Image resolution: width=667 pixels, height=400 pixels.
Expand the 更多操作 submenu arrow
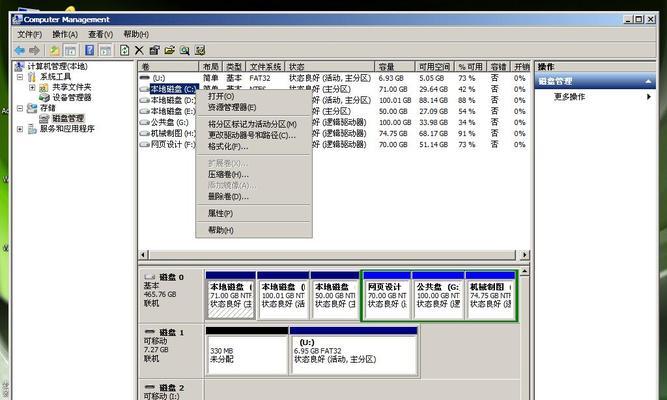click(649, 97)
